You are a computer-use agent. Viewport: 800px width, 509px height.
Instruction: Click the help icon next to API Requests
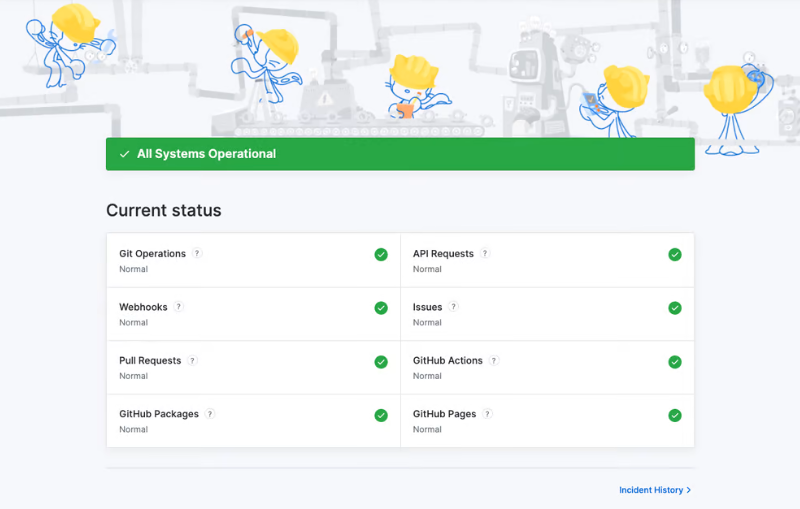(485, 253)
